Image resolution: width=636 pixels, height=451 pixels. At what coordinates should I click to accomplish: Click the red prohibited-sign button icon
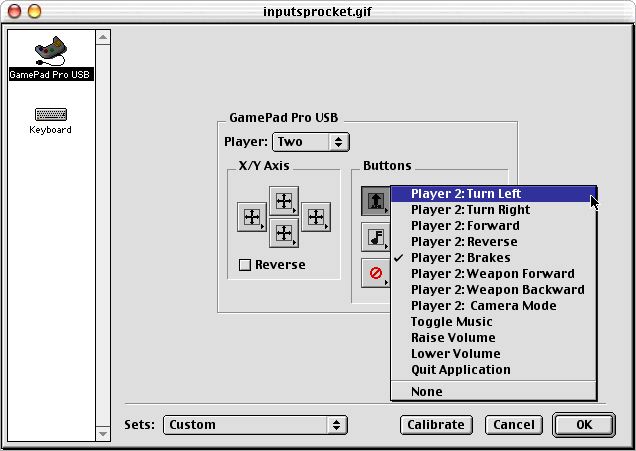pos(376,273)
